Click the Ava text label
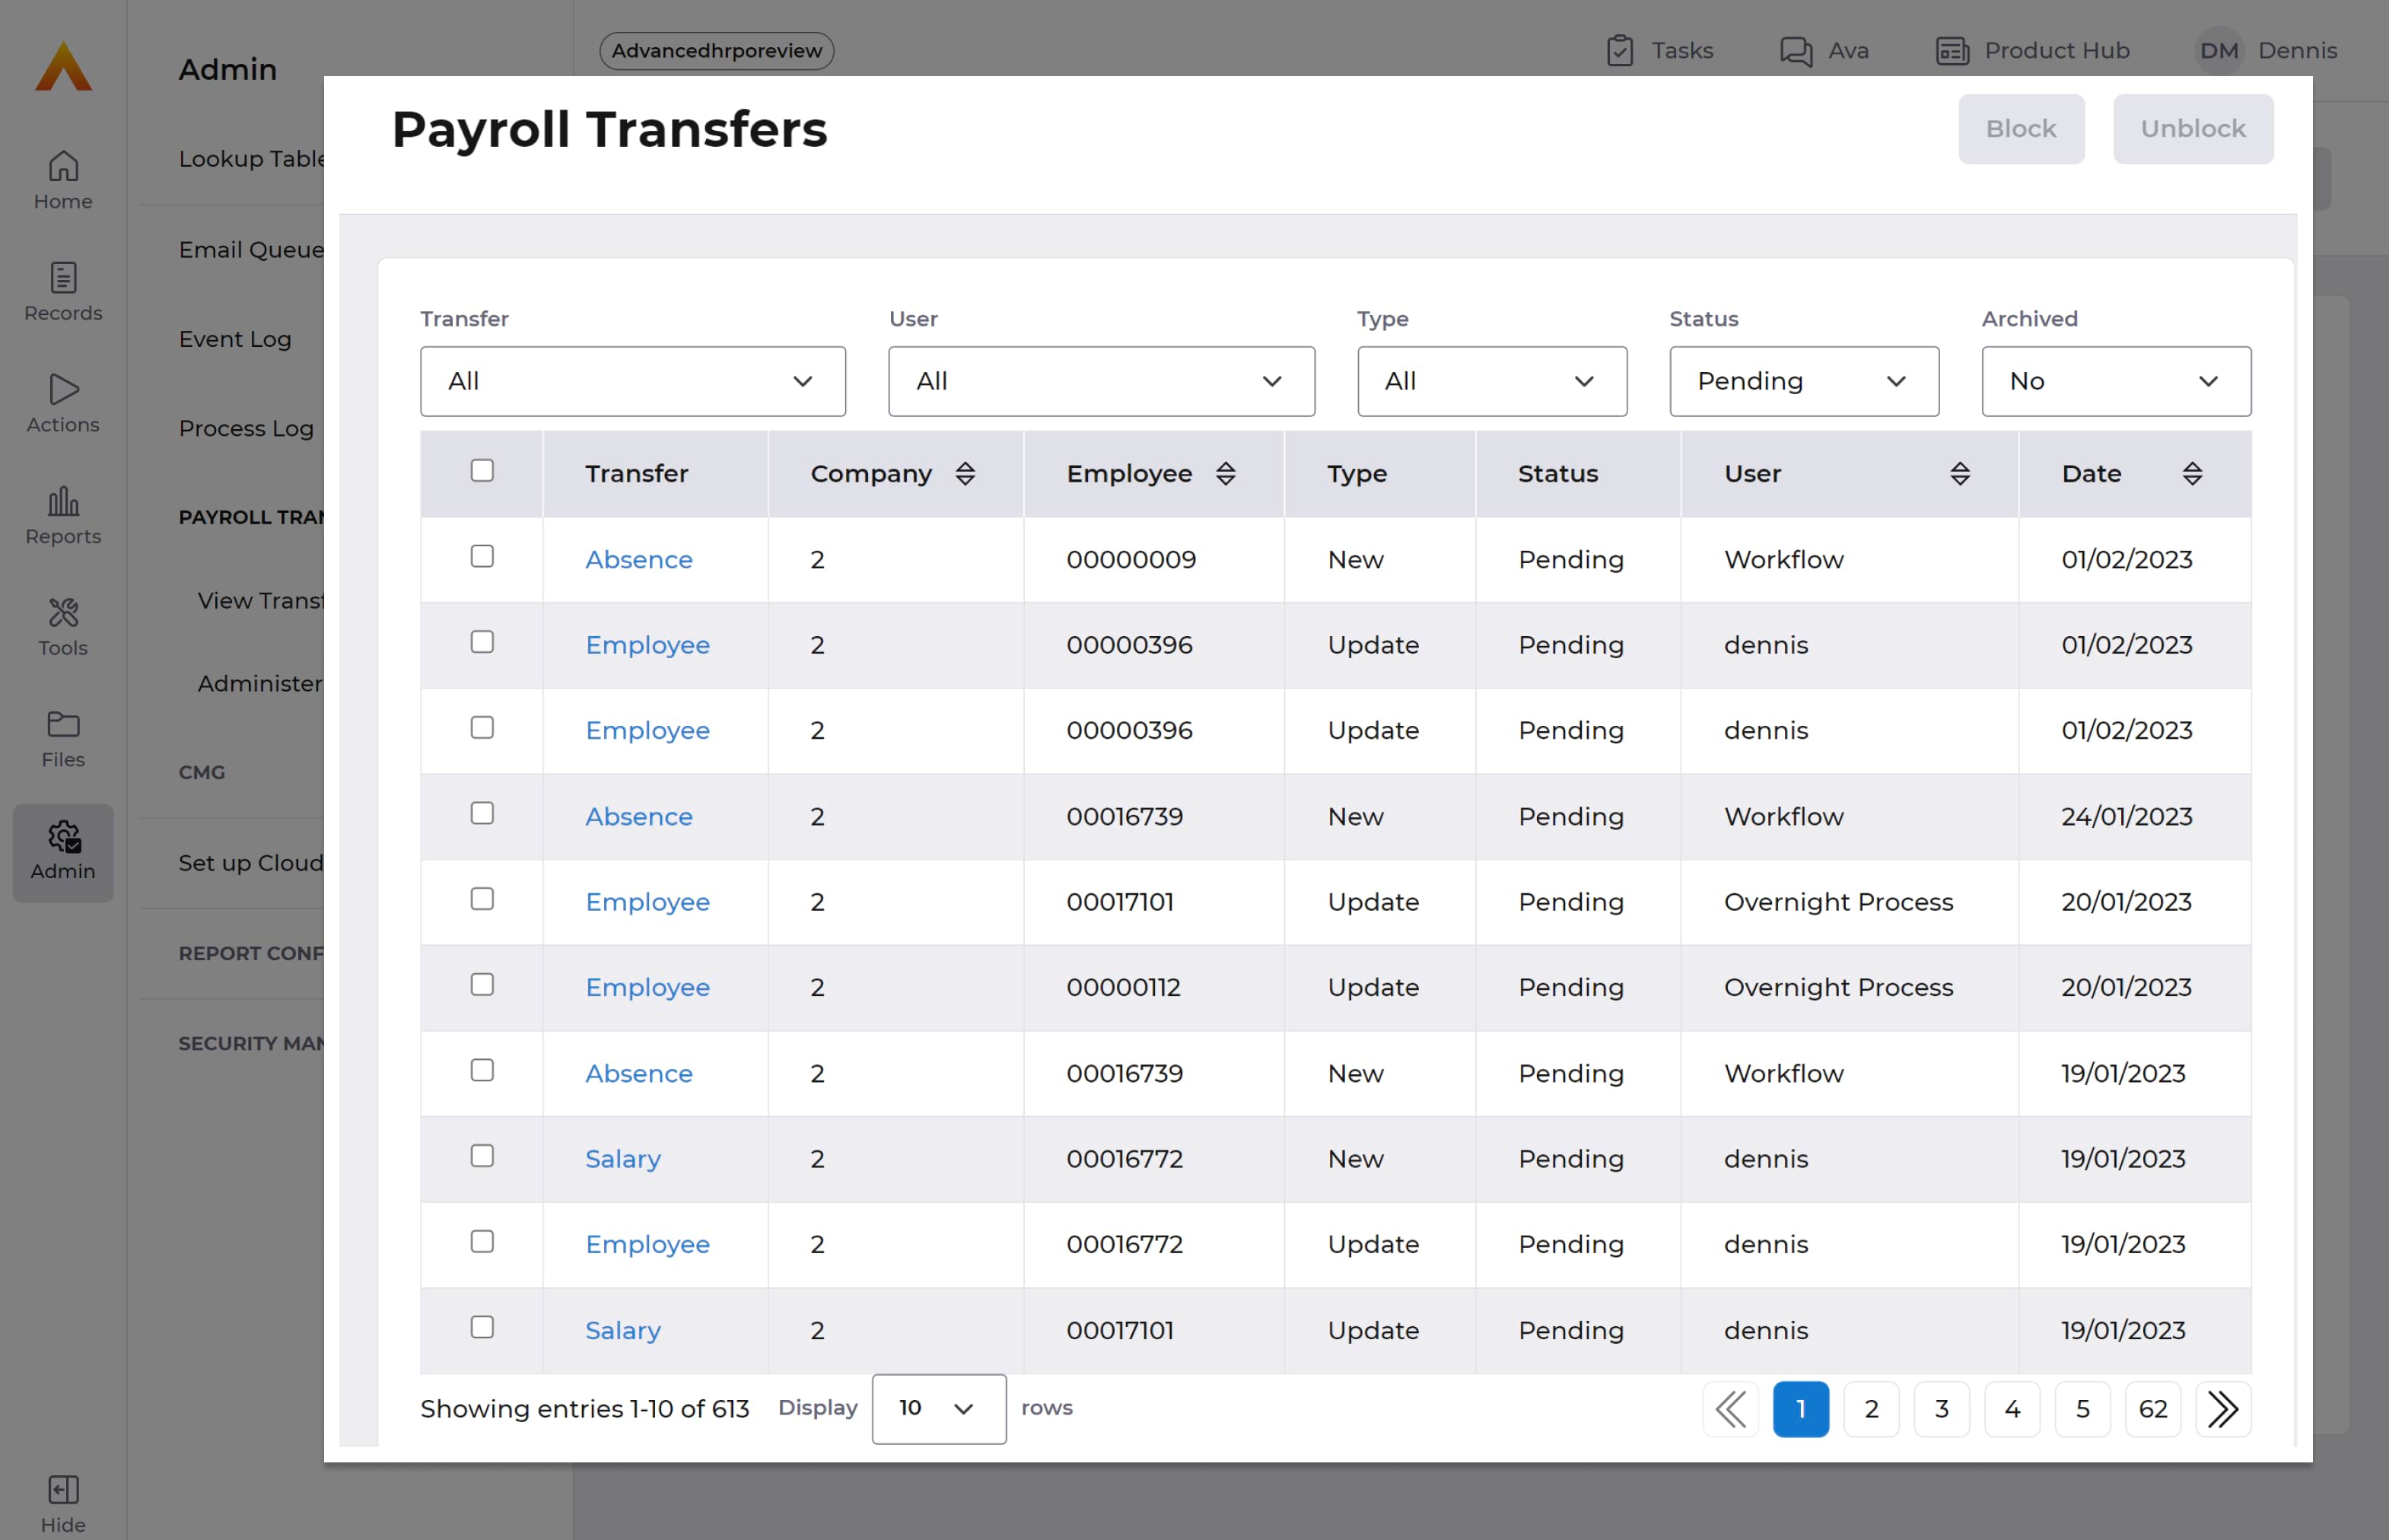The height and width of the screenshot is (1540, 2389). pyautogui.click(x=1848, y=50)
